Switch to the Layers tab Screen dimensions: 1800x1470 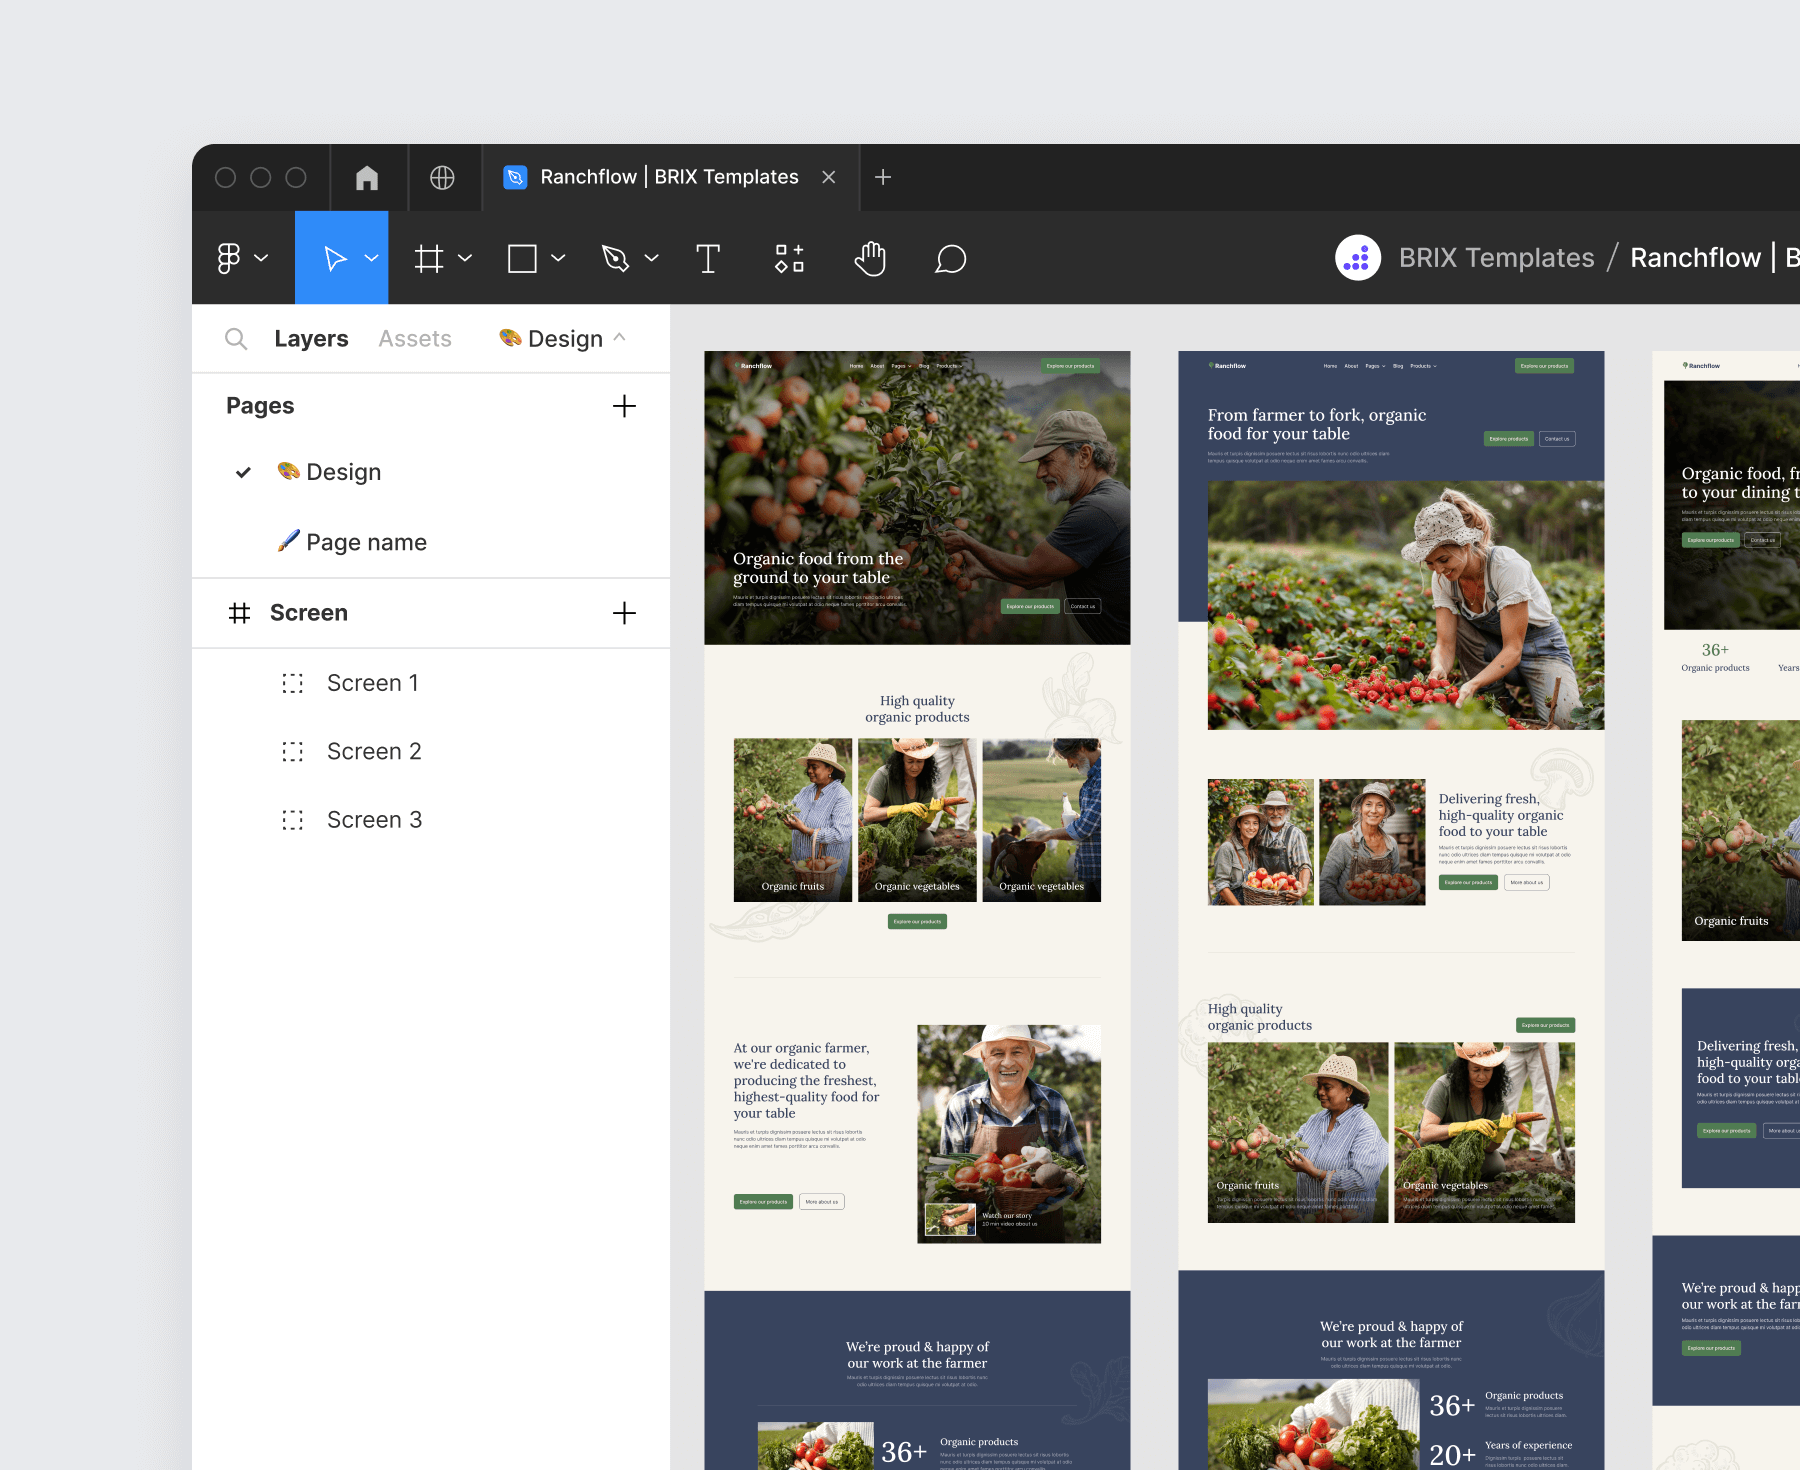pos(311,339)
